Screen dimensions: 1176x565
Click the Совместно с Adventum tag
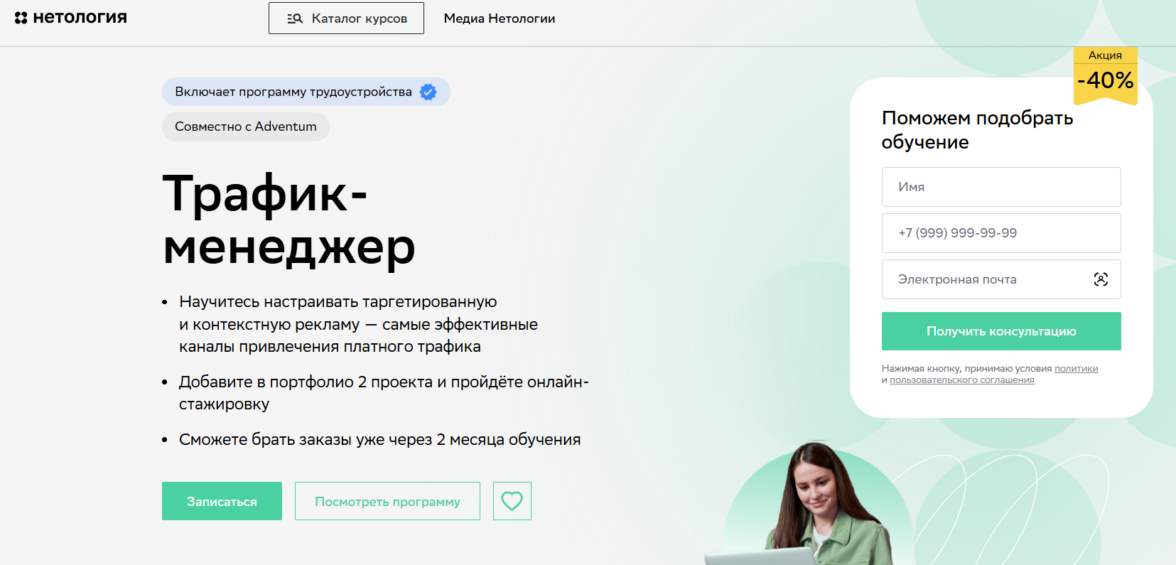click(x=246, y=127)
